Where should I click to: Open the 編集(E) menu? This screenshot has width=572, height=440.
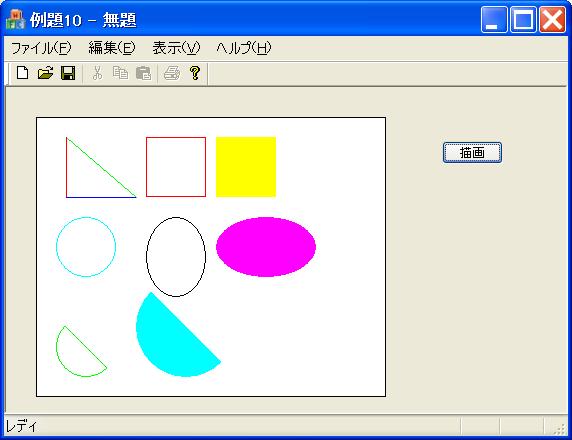tap(112, 48)
